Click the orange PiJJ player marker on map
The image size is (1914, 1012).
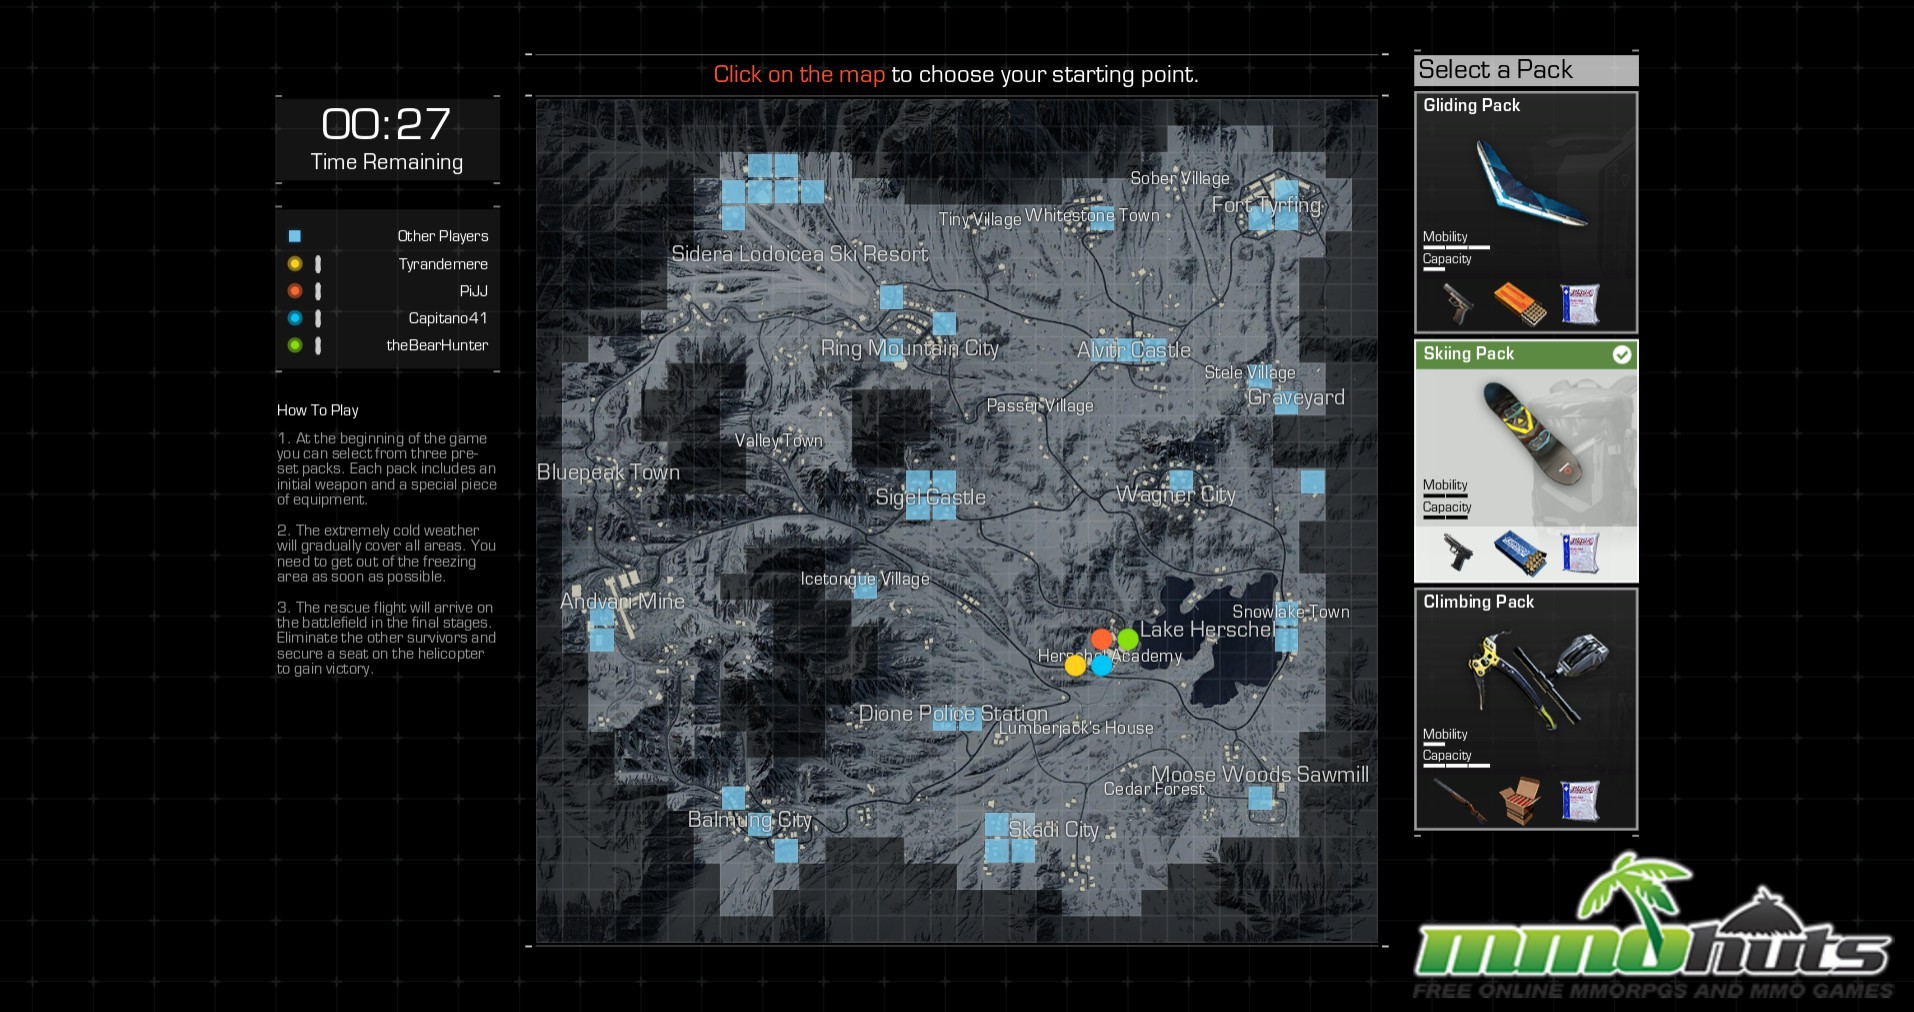1101,639
